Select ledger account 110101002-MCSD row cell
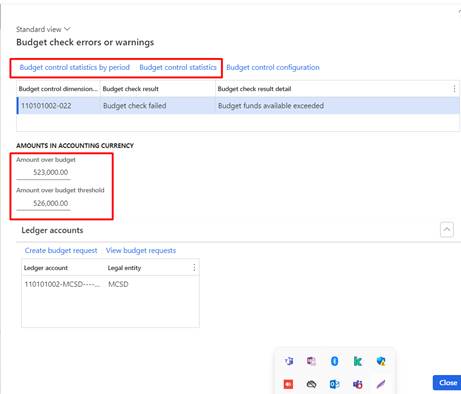Viewport: 461px width, 394px height. (x=63, y=284)
